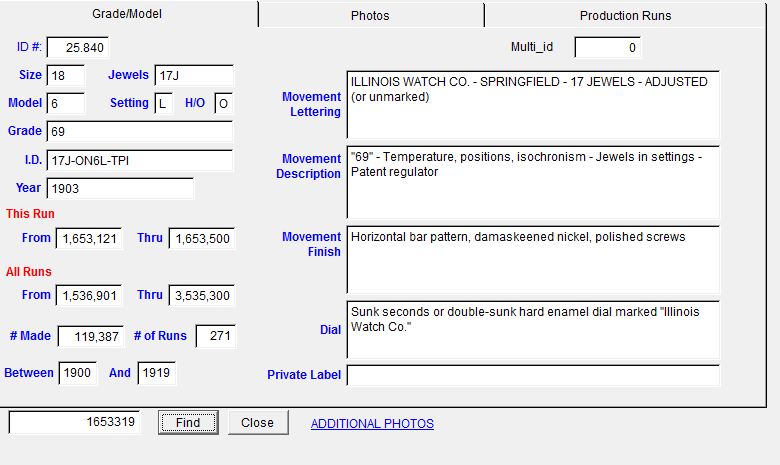This screenshot has width=780, height=465.
Task: Open the ADDITIONAL PHOTOS link
Action: pos(372,423)
